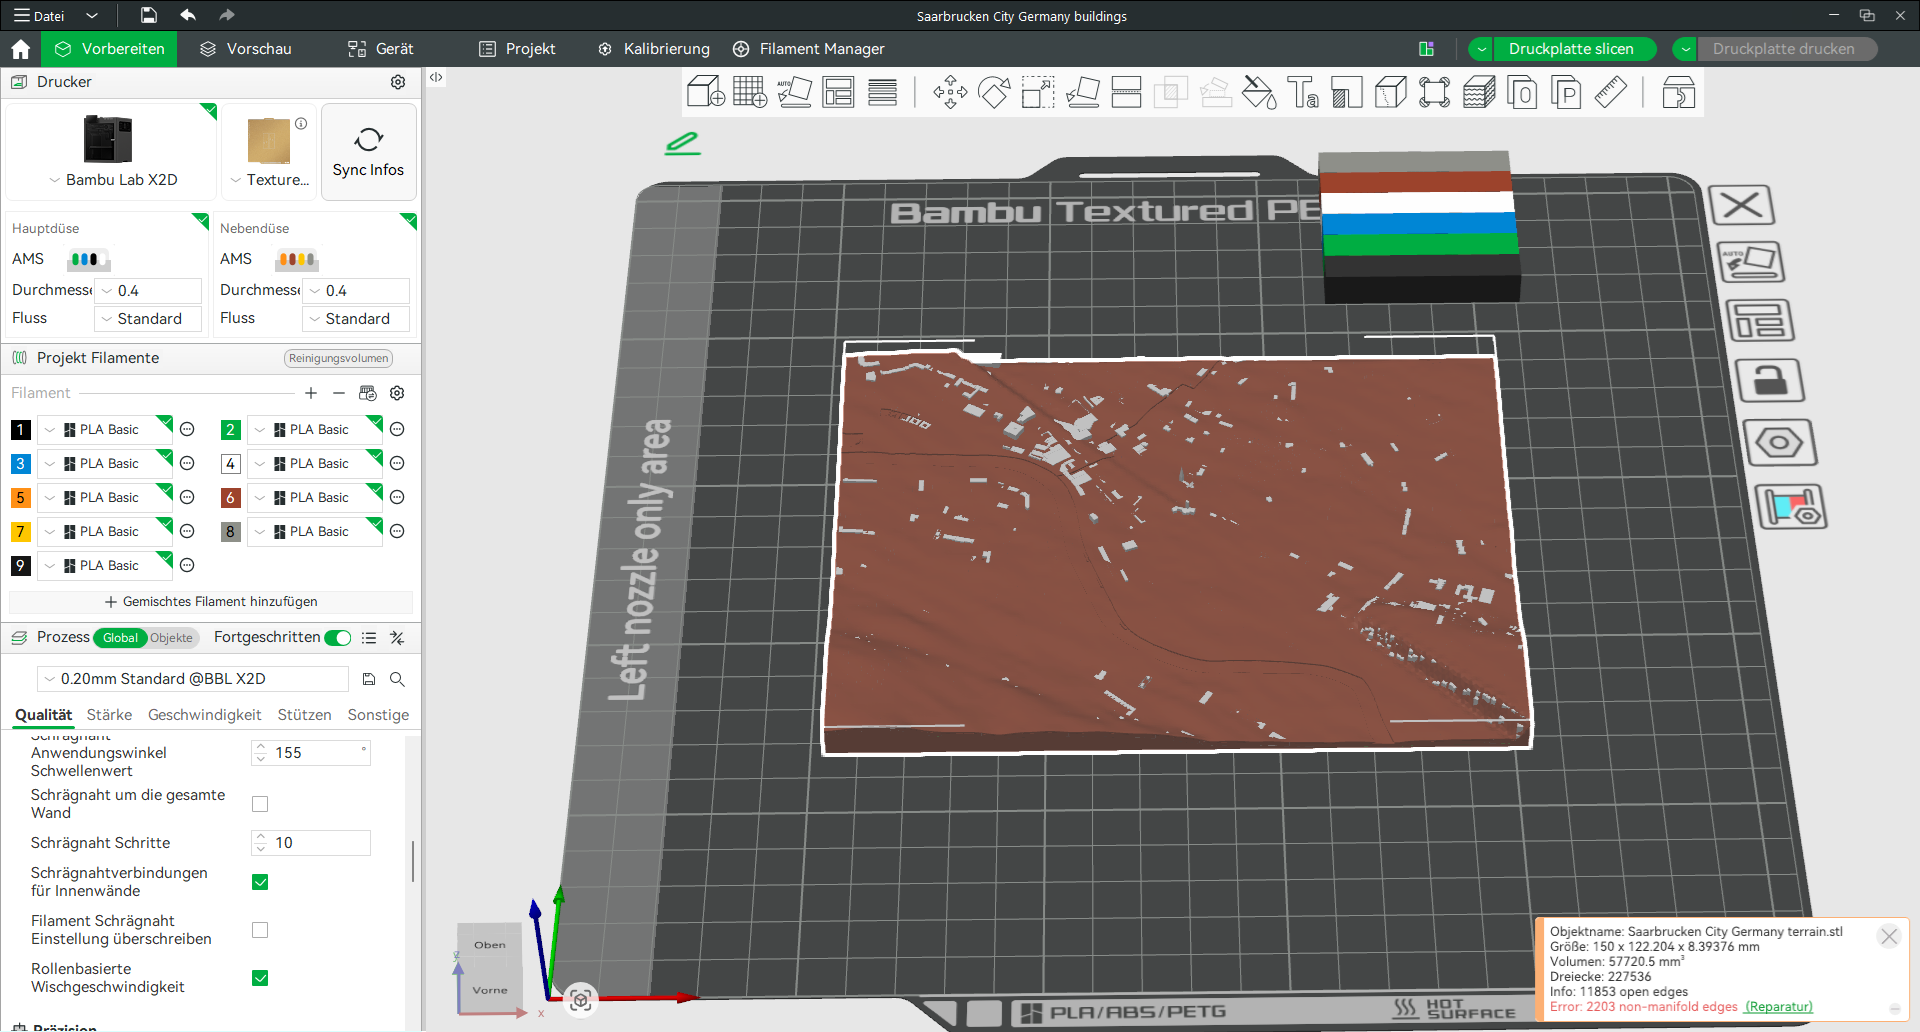Open Hauptdüse Durchmesser dropdown
This screenshot has width=1920, height=1032.
click(x=148, y=291)
